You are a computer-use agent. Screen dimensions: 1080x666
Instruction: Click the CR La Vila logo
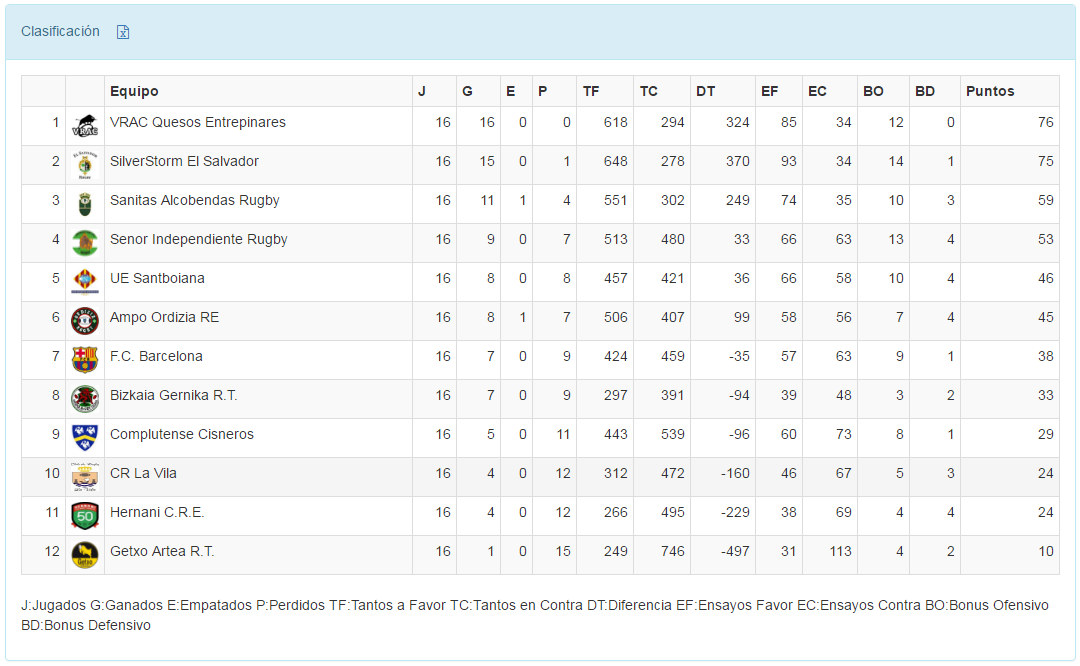pos(85,477)
